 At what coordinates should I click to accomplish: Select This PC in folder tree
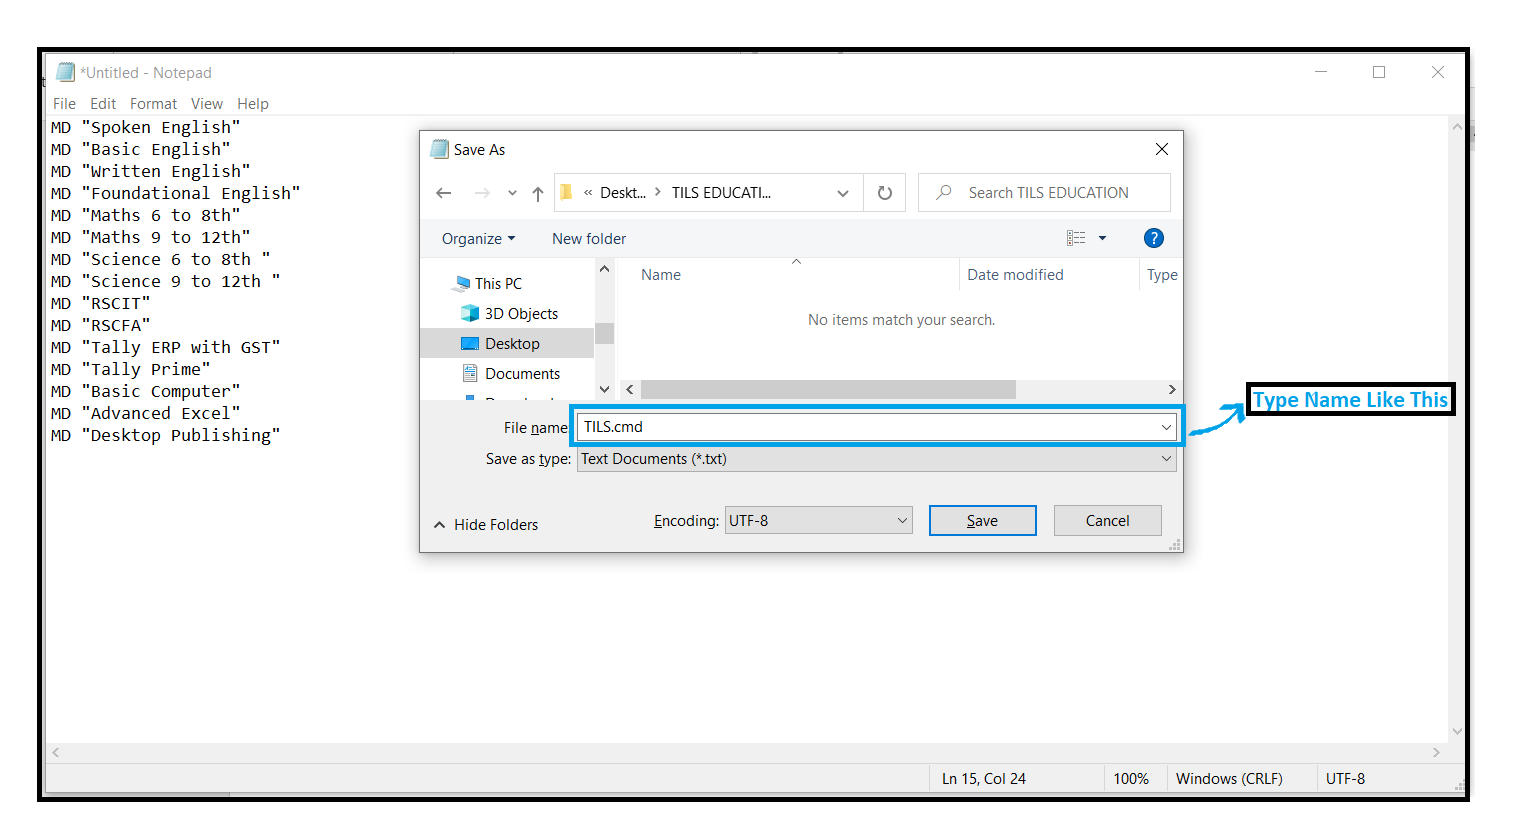point(498,283)
